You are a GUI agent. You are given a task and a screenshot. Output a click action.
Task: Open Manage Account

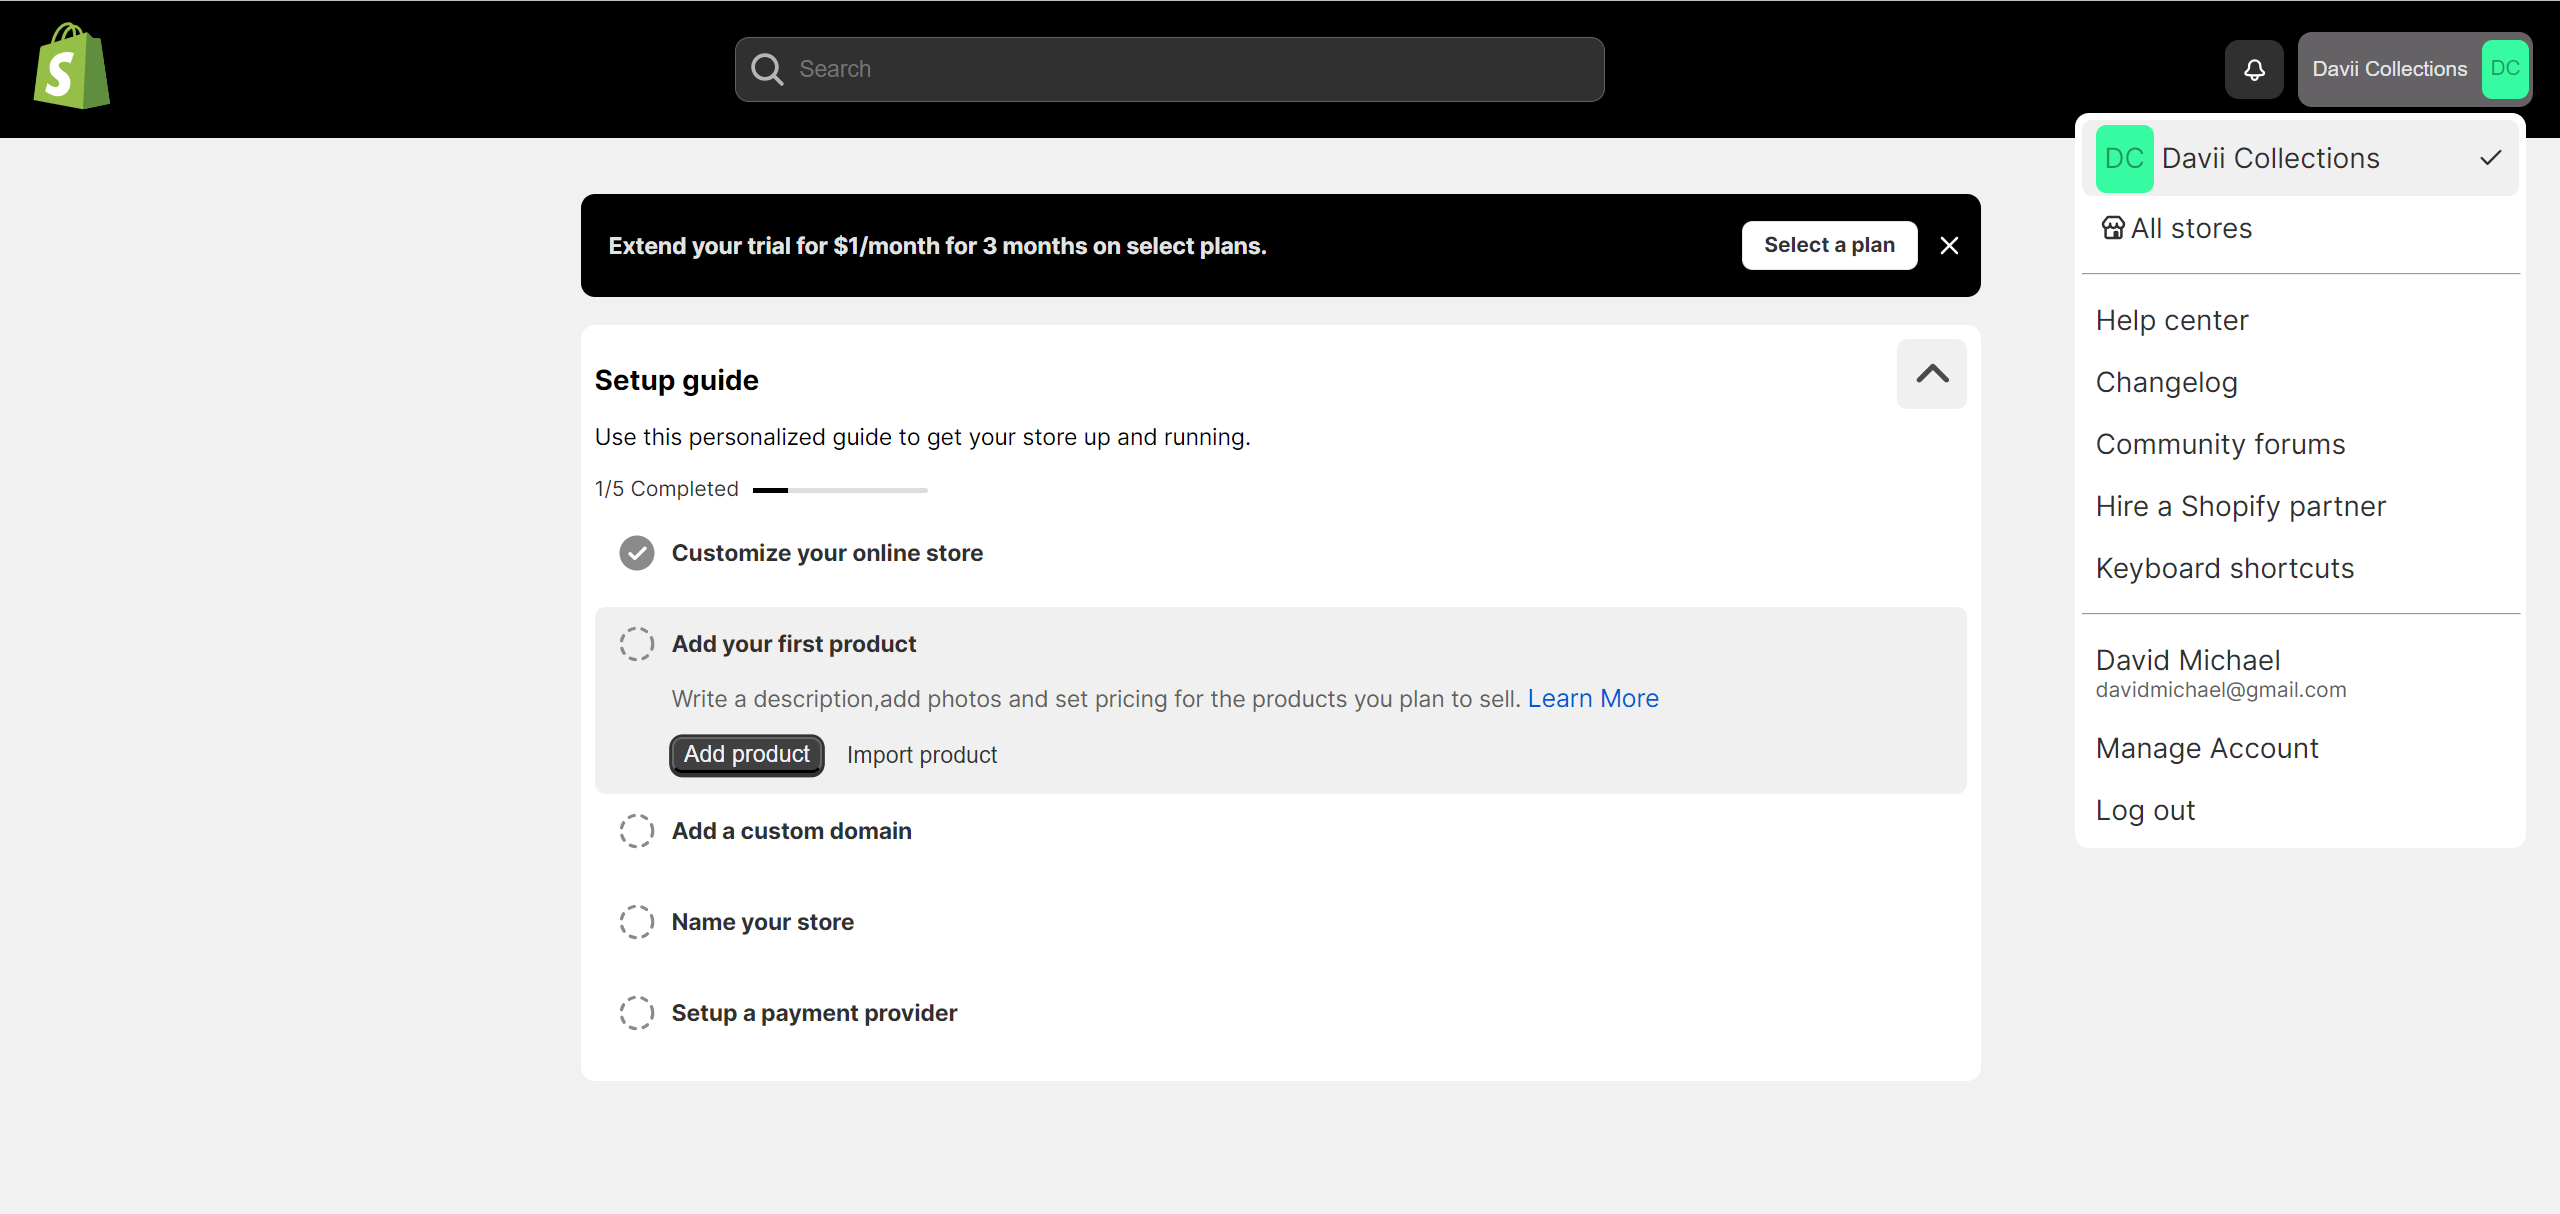(x=2207, y=748)
